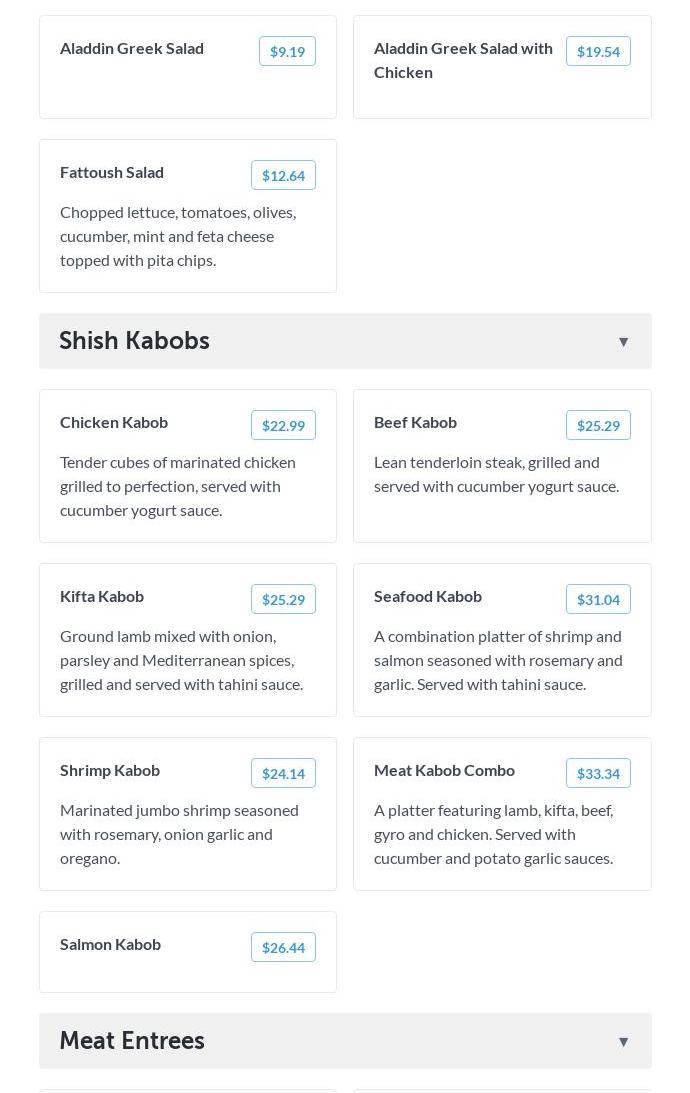
Task: Select the Meat Kabob Combo title
Action: [444, 770]
